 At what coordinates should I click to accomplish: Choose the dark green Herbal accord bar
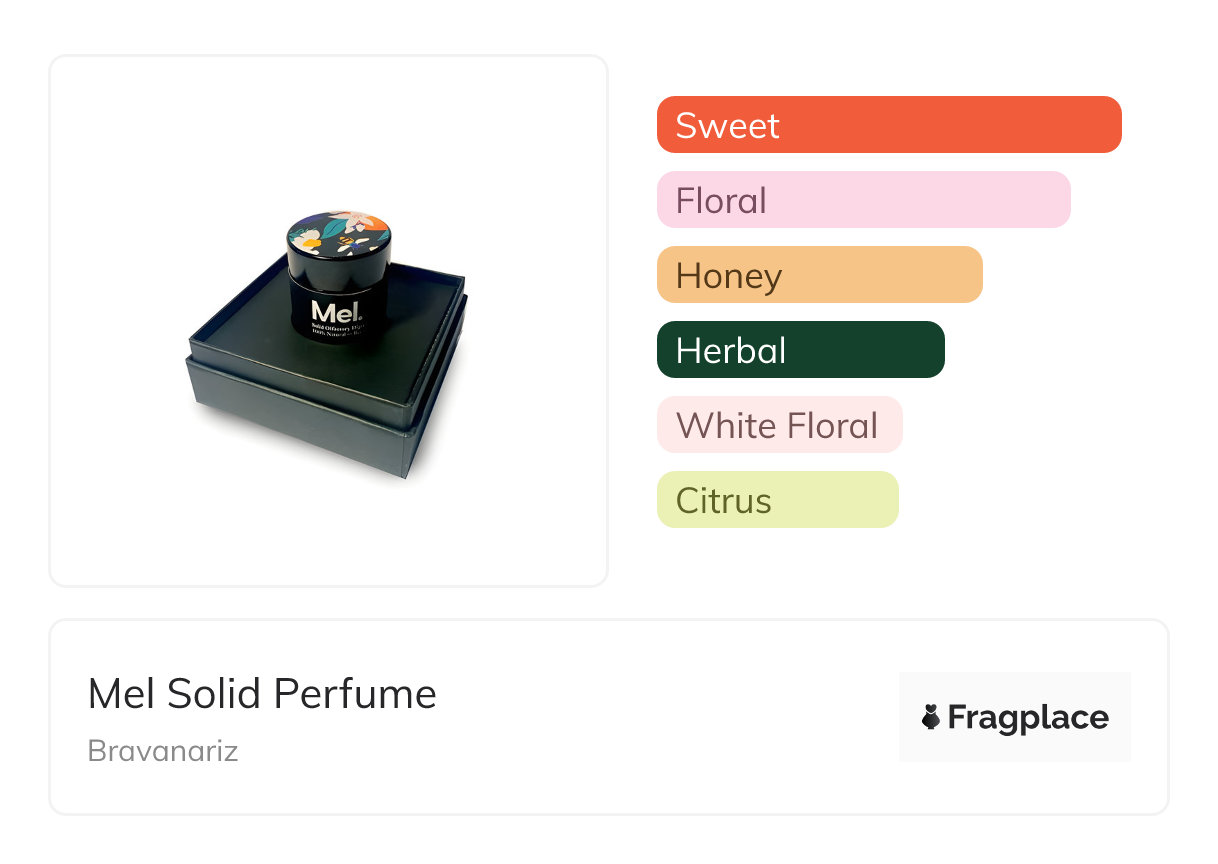click(800, 350)
